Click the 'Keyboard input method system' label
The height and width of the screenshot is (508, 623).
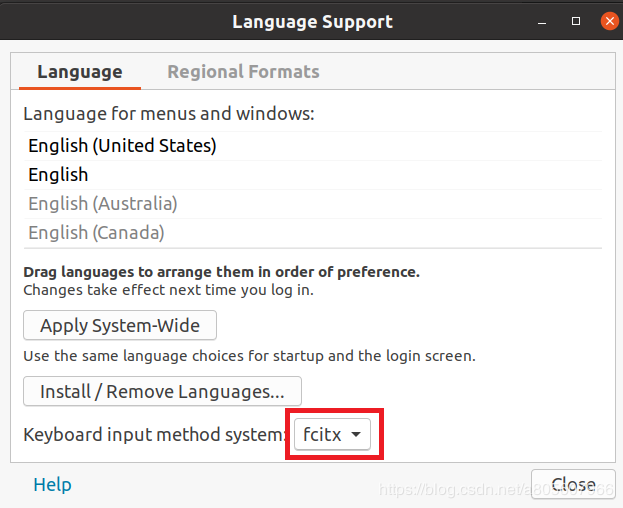tap(155, 436)
